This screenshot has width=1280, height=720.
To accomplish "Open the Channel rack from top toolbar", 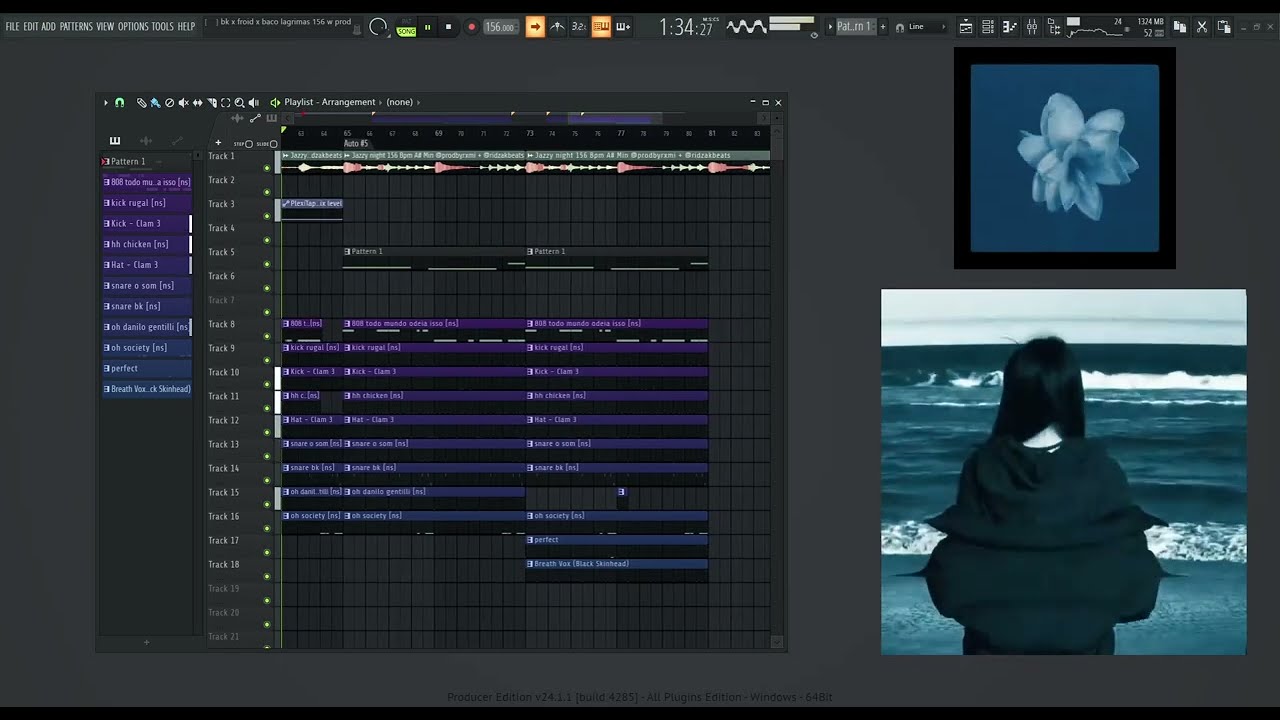I will (x=987, y=27).
